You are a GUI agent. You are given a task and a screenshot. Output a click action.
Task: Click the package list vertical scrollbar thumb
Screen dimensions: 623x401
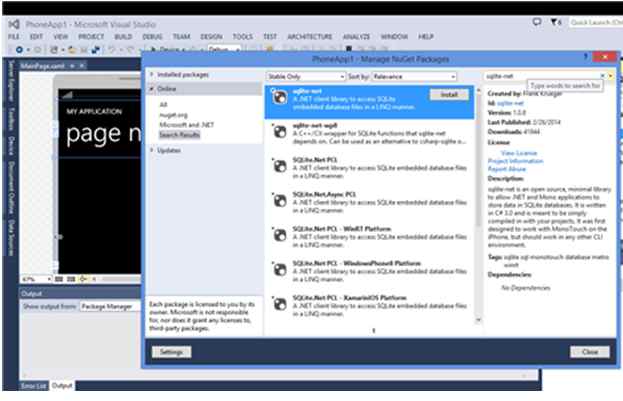(x=478, y=159)
